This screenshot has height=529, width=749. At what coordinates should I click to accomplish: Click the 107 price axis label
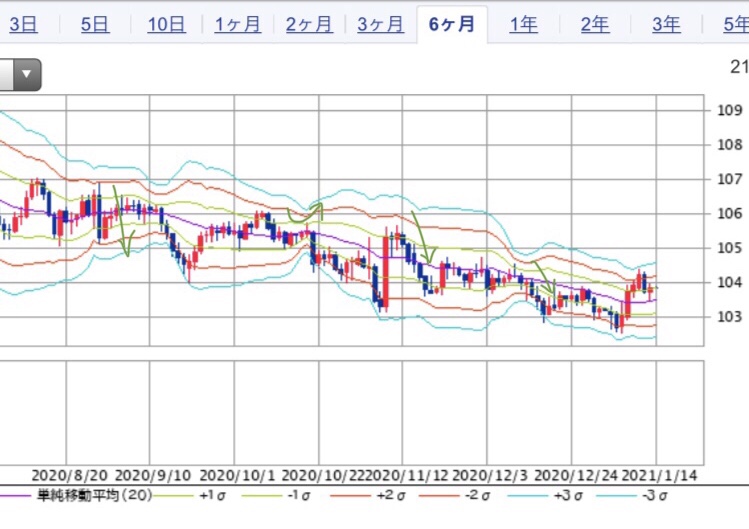730,179
